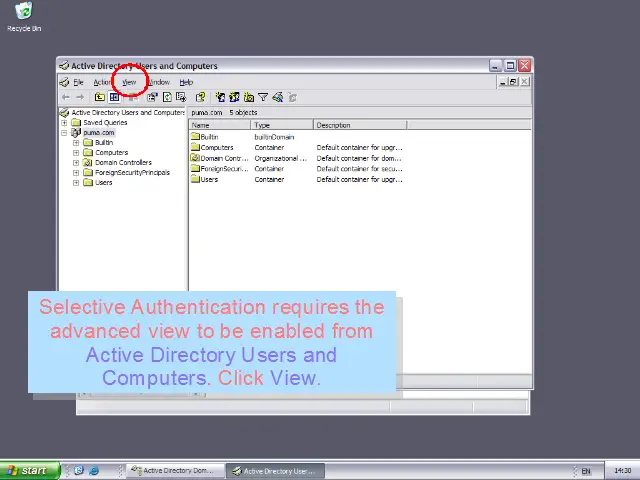
Task: Maximize the Active Directory Users and Computers window
Action: point(510,66)
